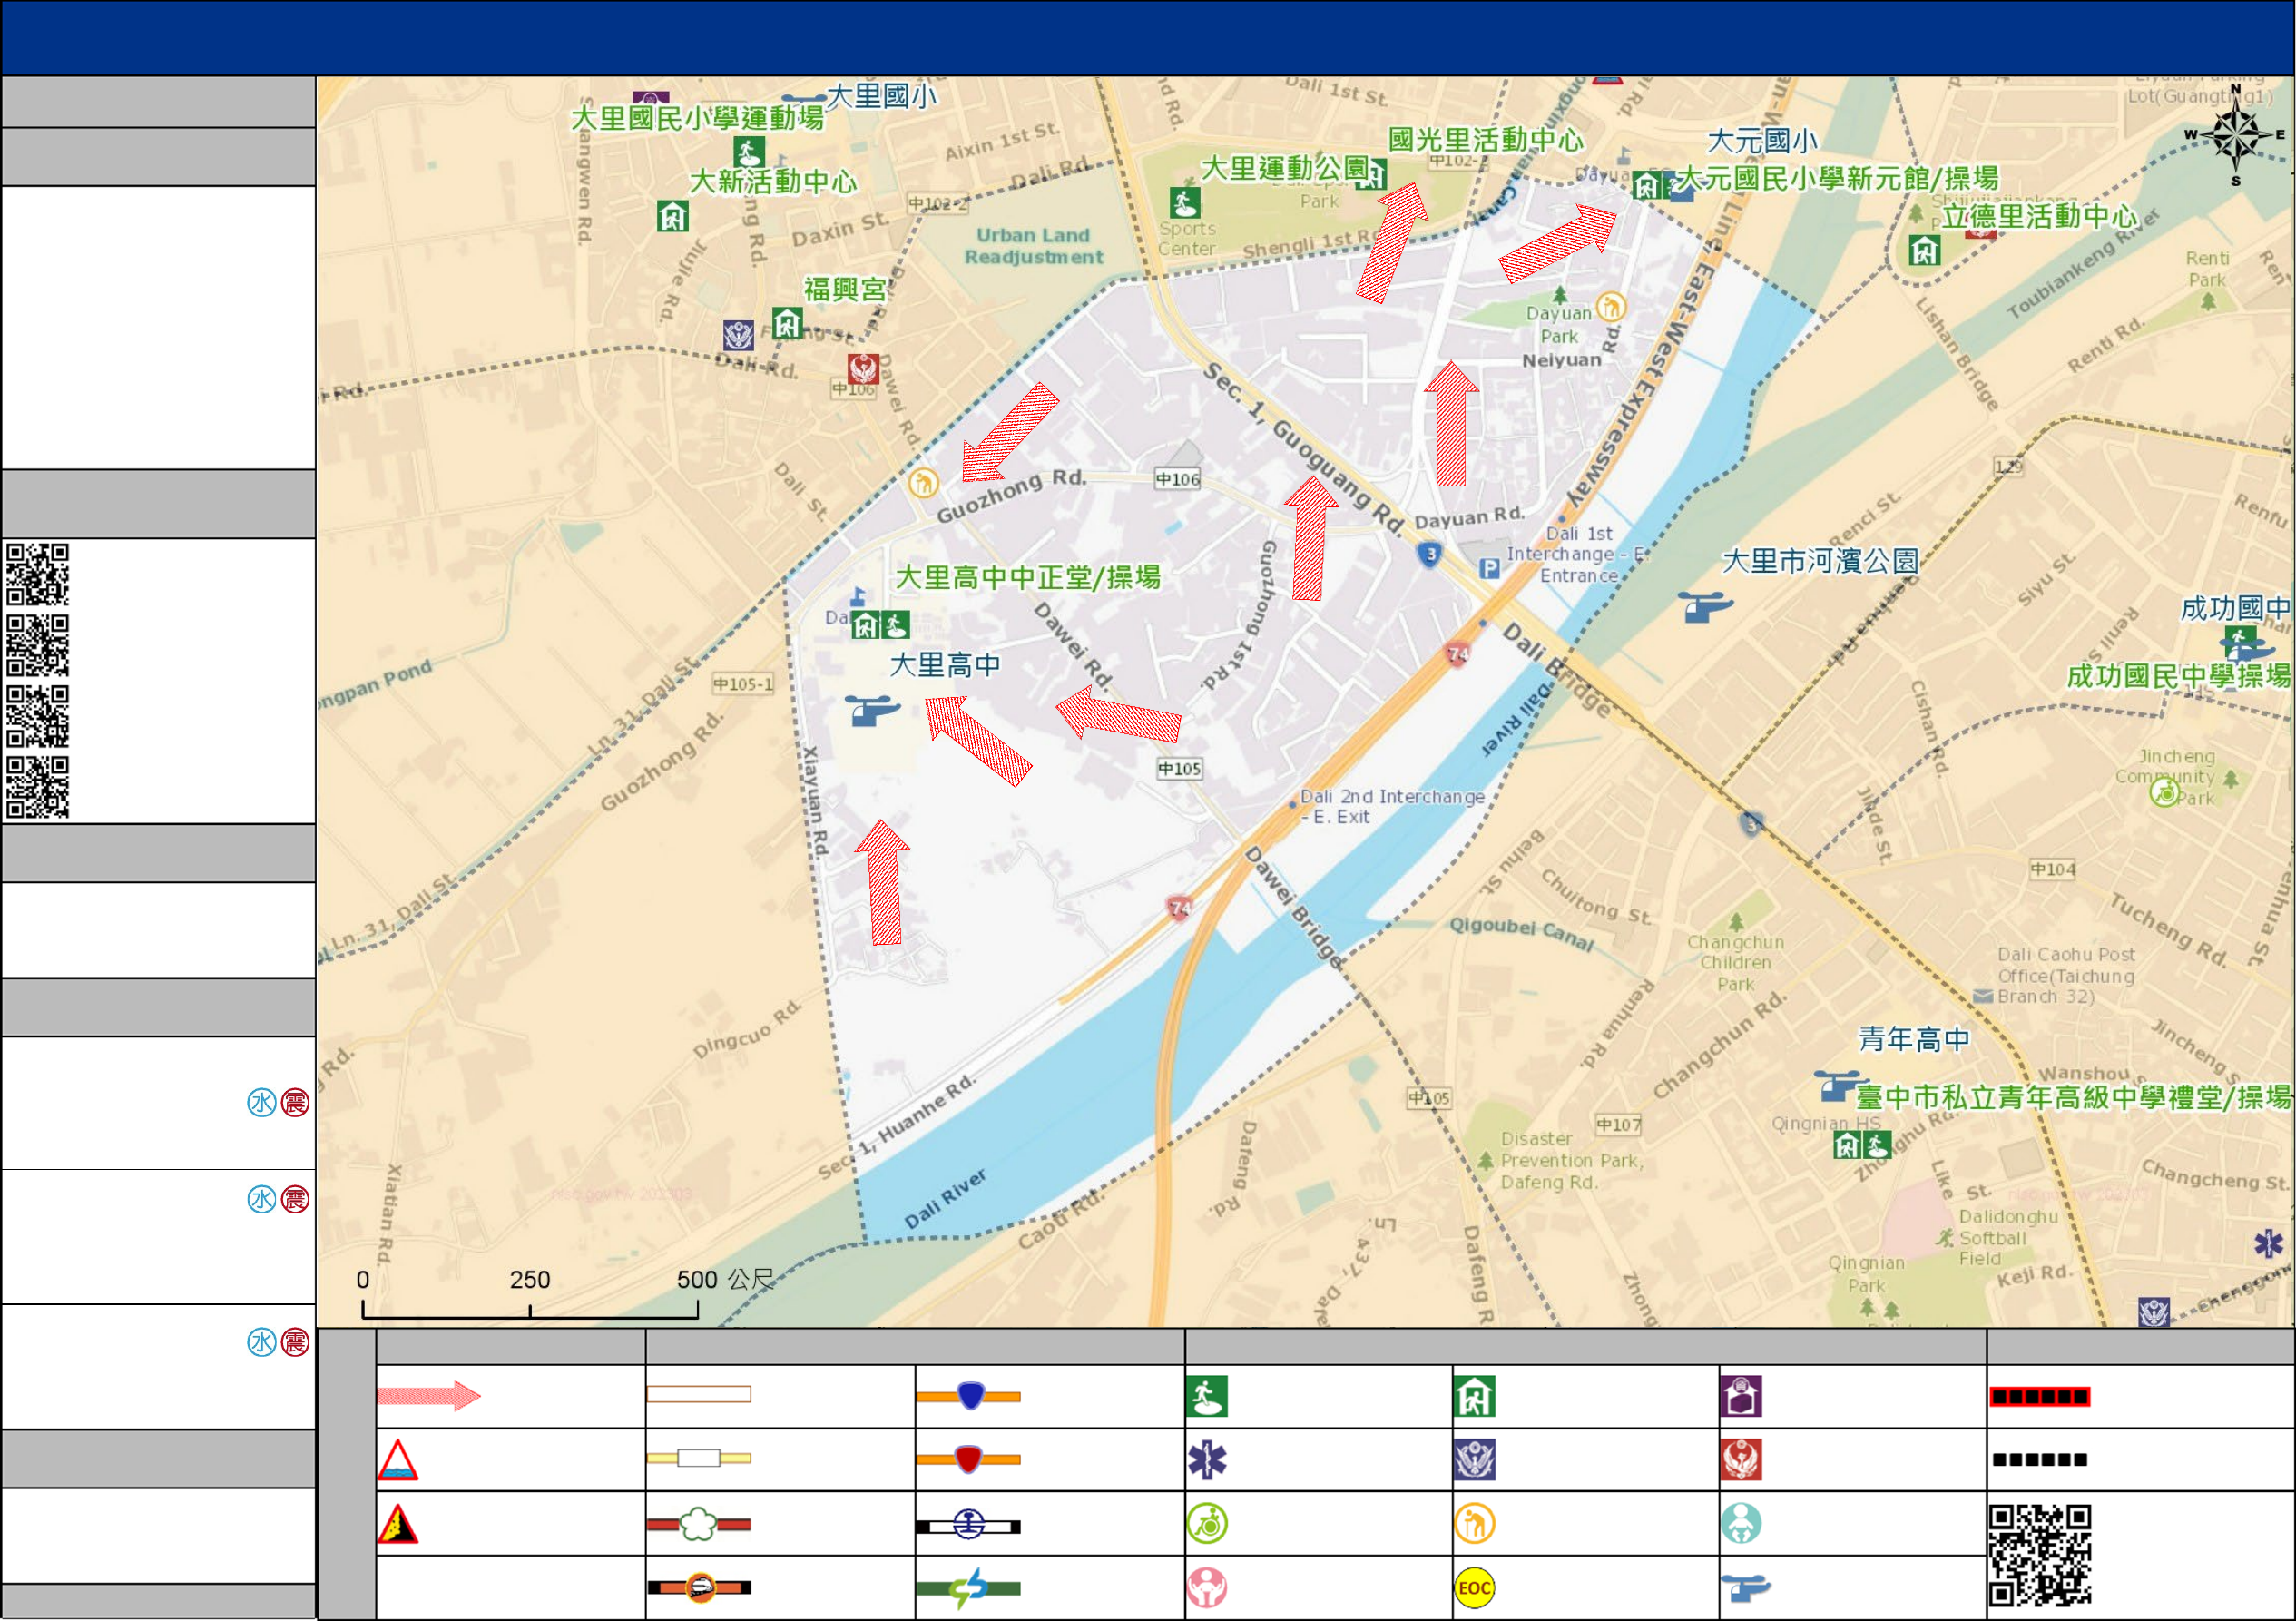Screen dimensions: 2296x1621
Task: Select the 國光里活動中心 label
Action: tap(1486, 140)
